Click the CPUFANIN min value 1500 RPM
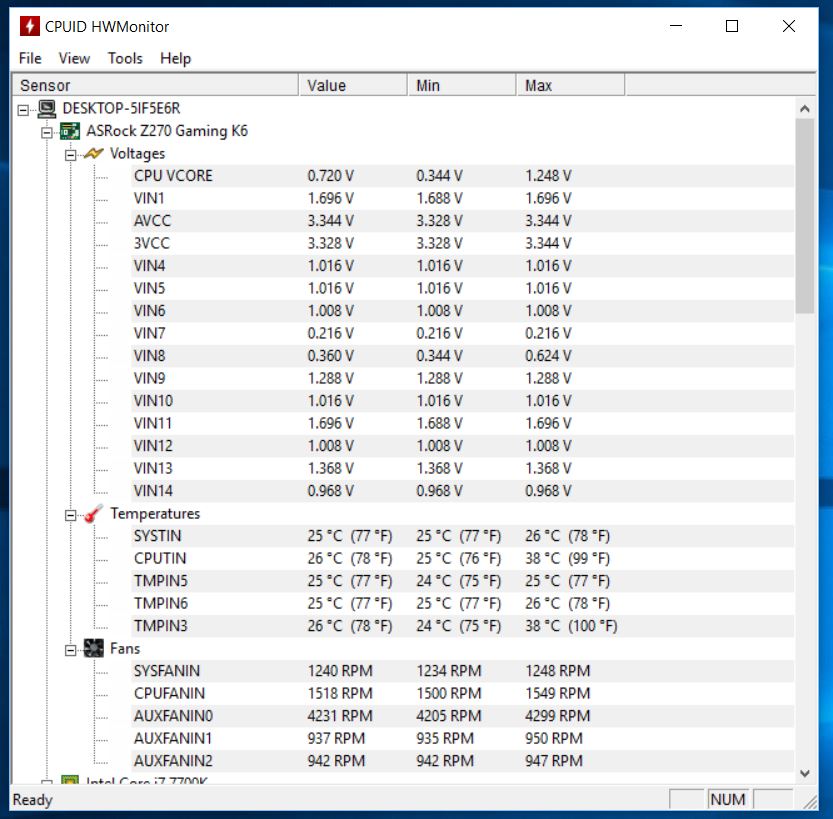The width and height of the screenshot is (833, 819). coord(449,693)
